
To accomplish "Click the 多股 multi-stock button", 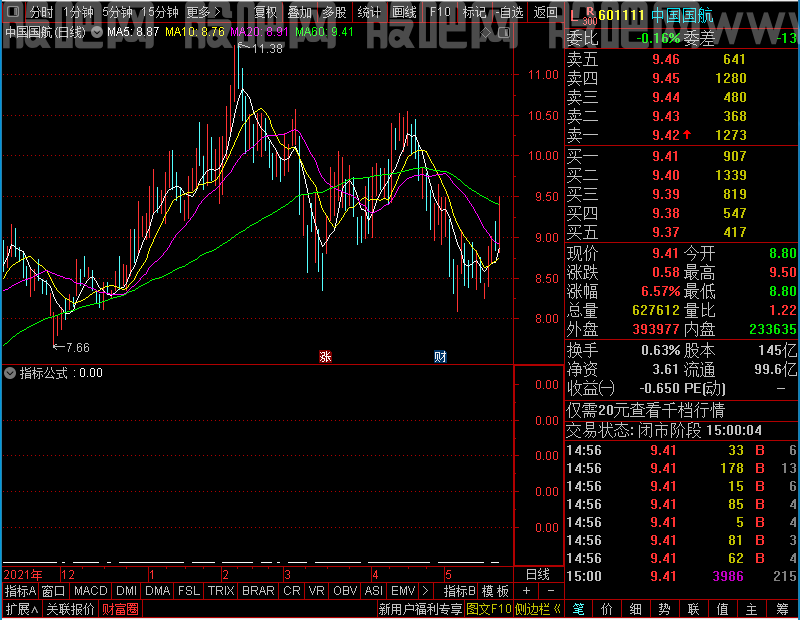I will [334, 12].
